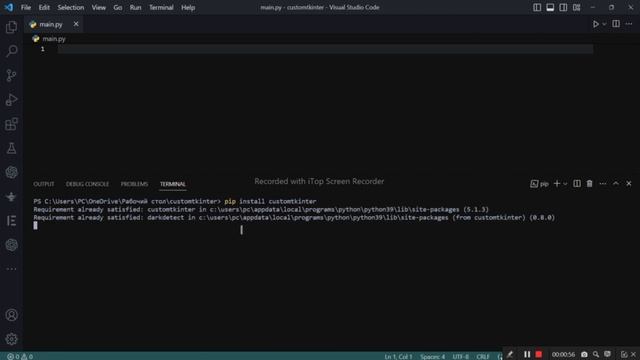Click the VS Code logo in title bar
This screenshot has height=360, width=640.
click(x=9, y=7)
